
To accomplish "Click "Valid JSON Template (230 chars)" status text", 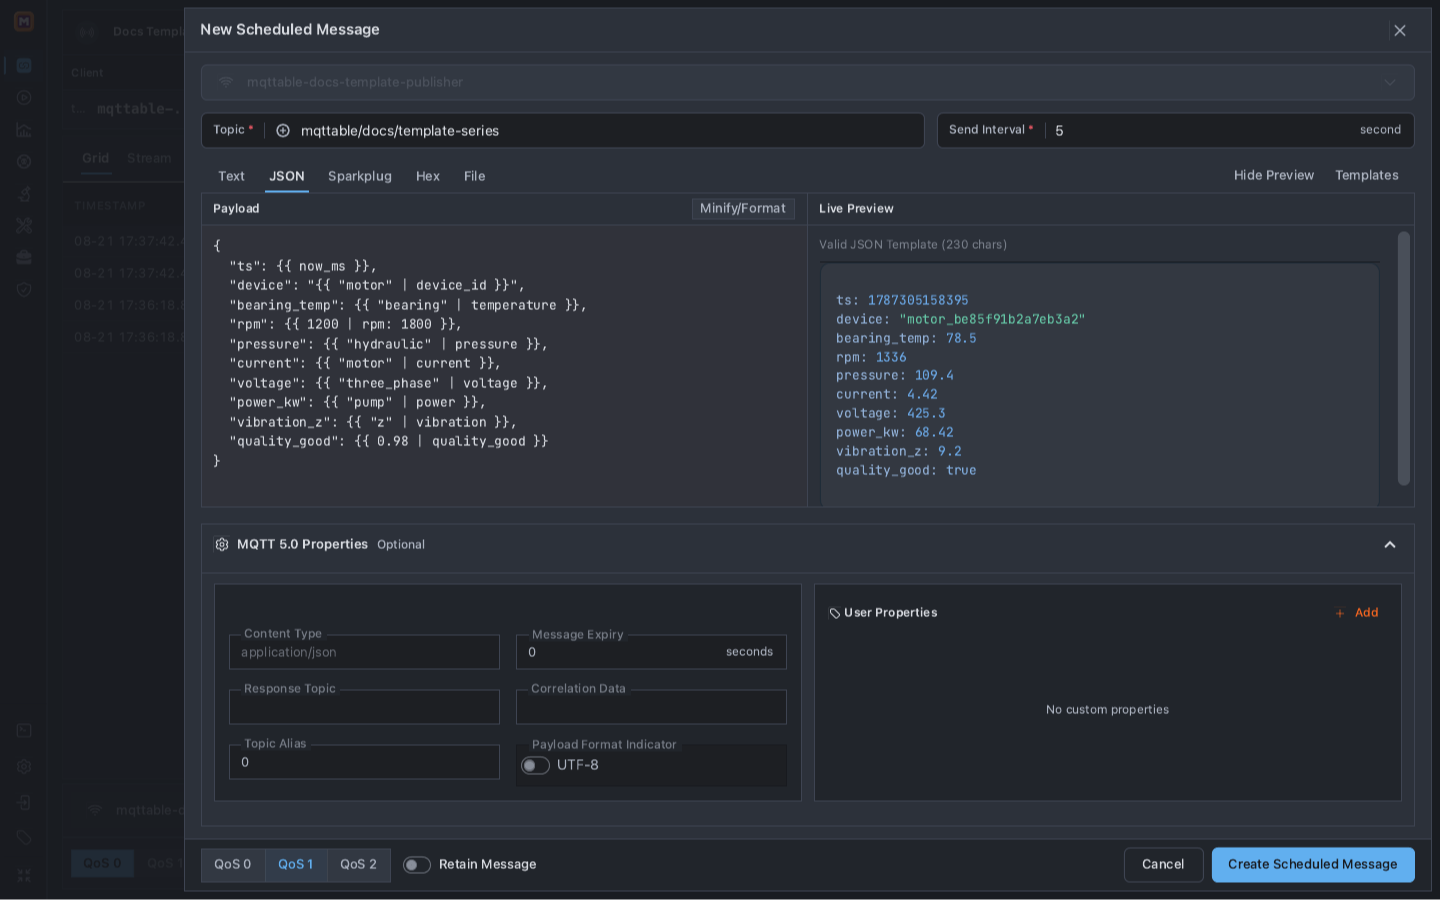I will point(913,245).
